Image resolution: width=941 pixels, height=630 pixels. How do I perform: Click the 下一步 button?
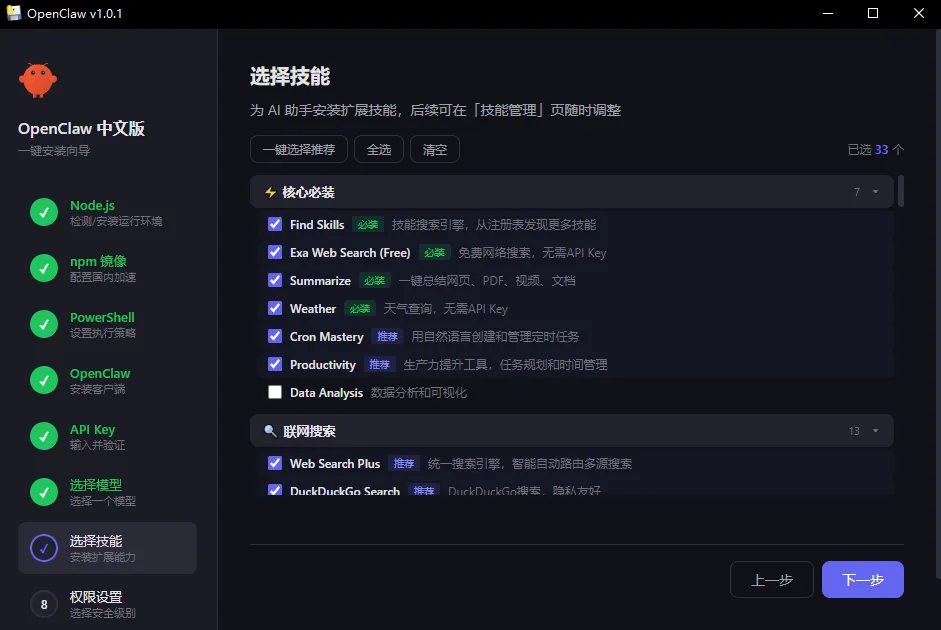point(862,580)
